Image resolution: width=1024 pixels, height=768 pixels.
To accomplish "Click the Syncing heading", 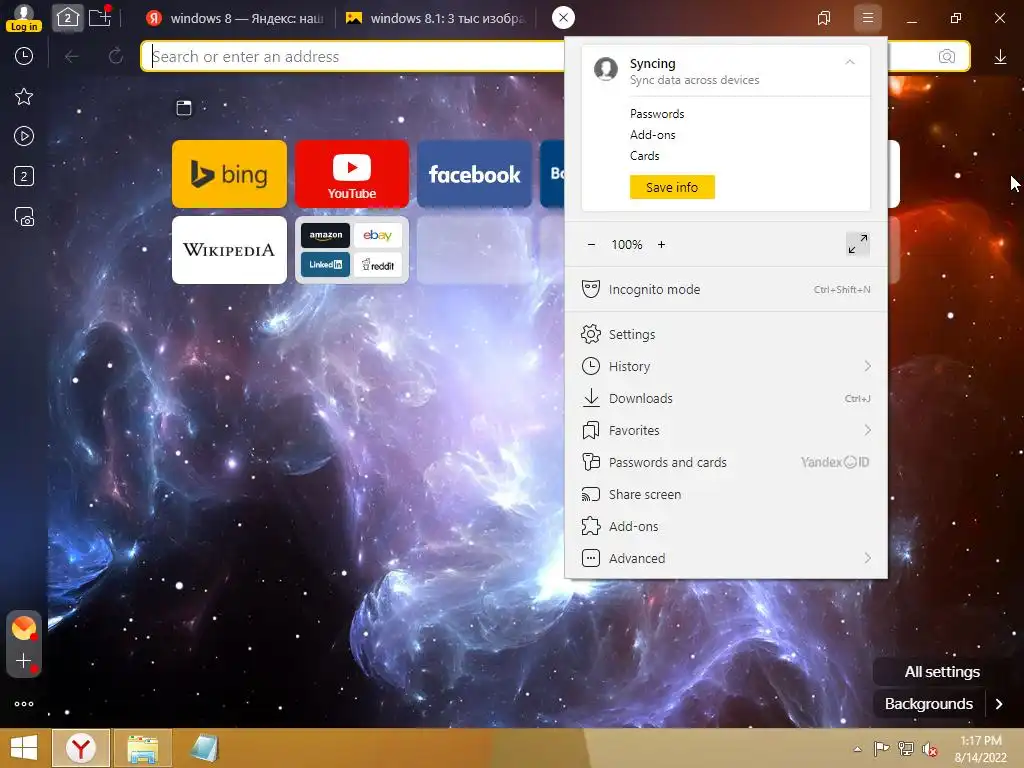I will pyautogui.click(x=652, y=63).
